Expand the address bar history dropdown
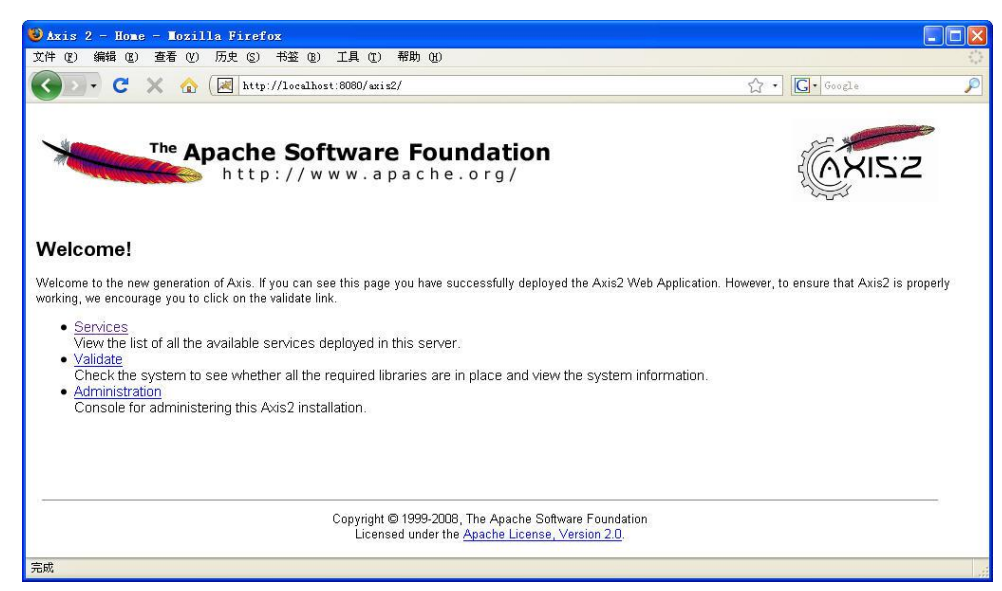Screen dimensions: 1002x591 point(776,86)
